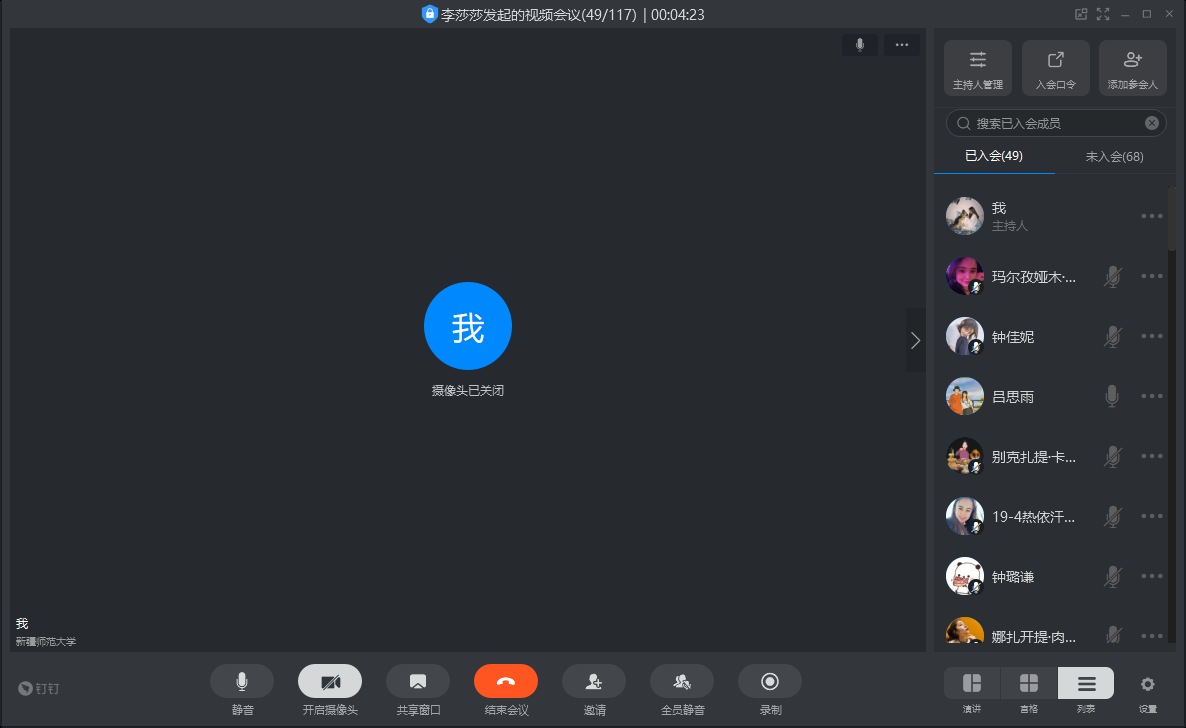Start recording with the 录制 button

770,682
